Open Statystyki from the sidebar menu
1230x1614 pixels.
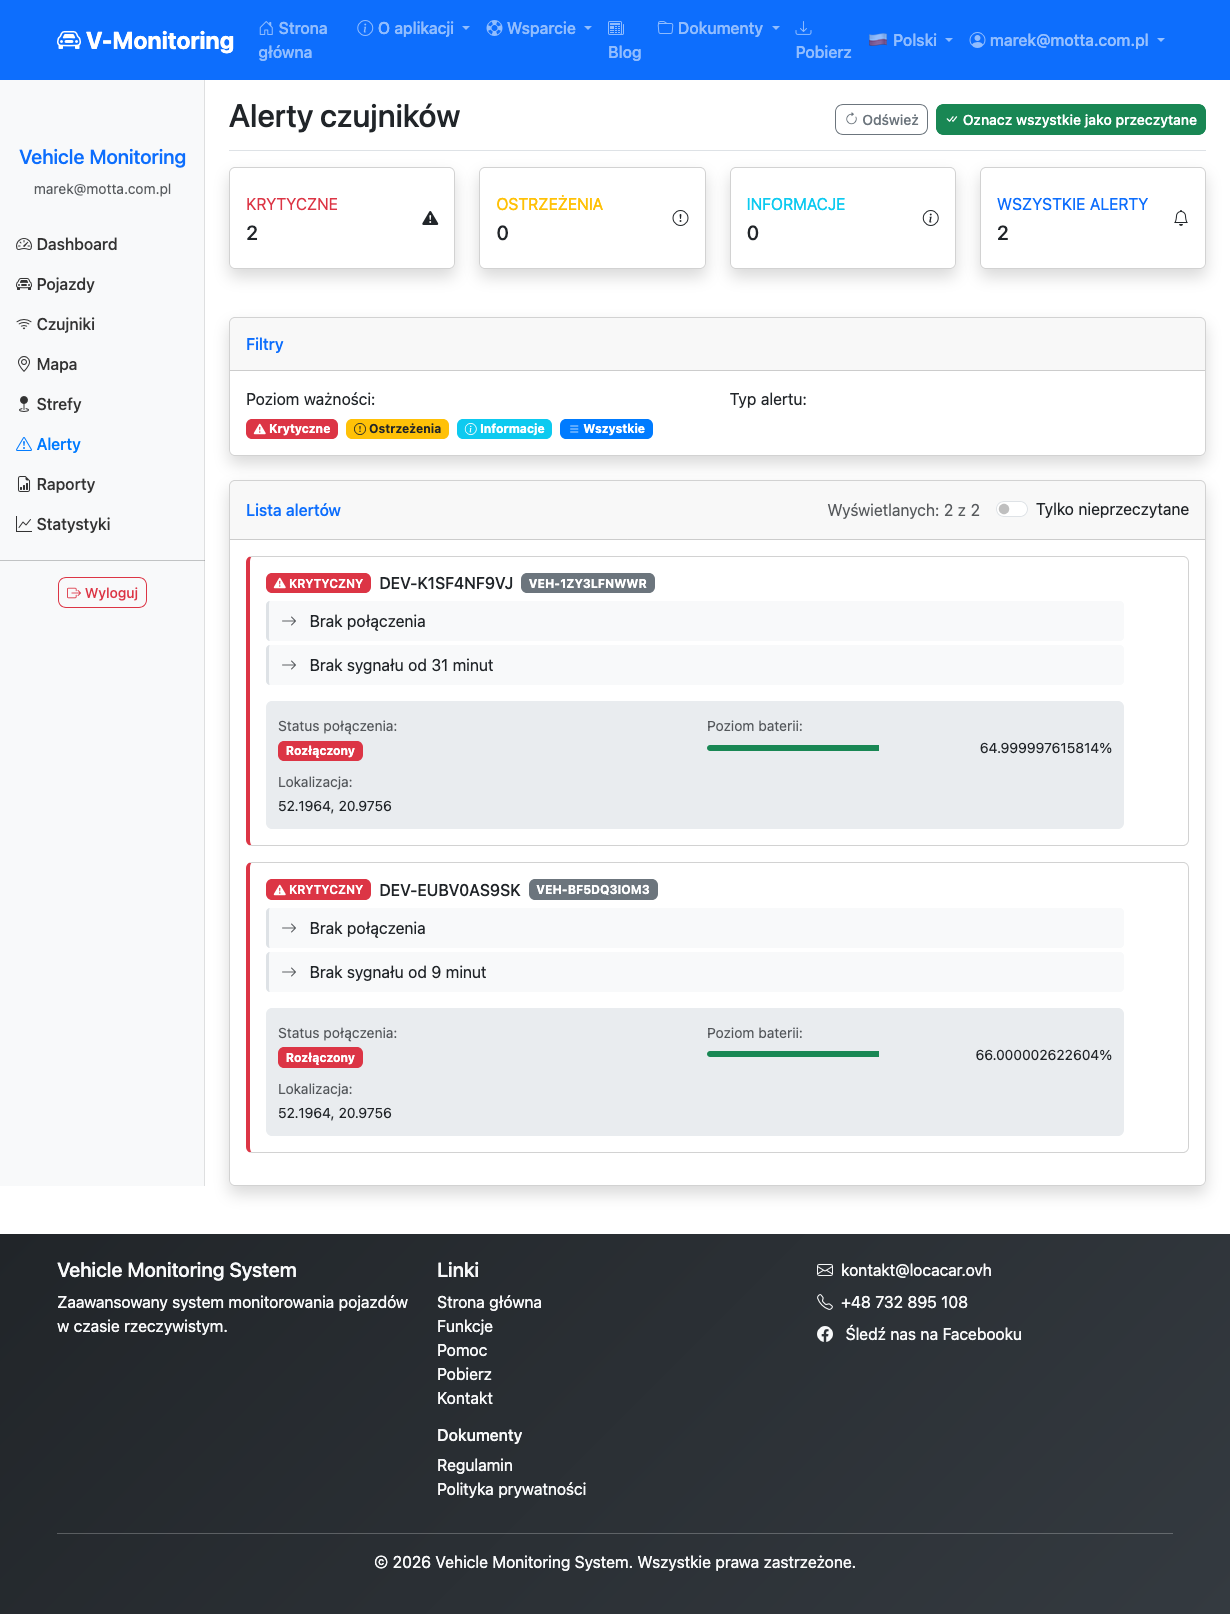73,524
